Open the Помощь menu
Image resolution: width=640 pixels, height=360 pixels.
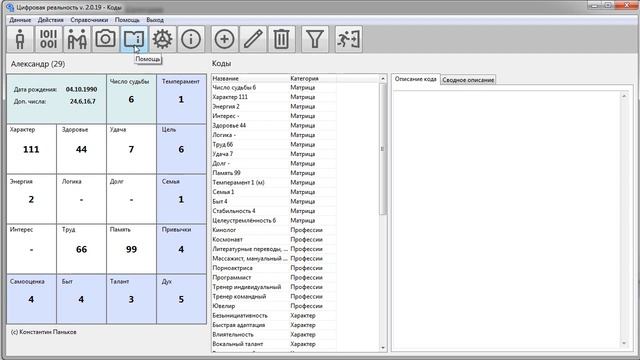point(127,20)
